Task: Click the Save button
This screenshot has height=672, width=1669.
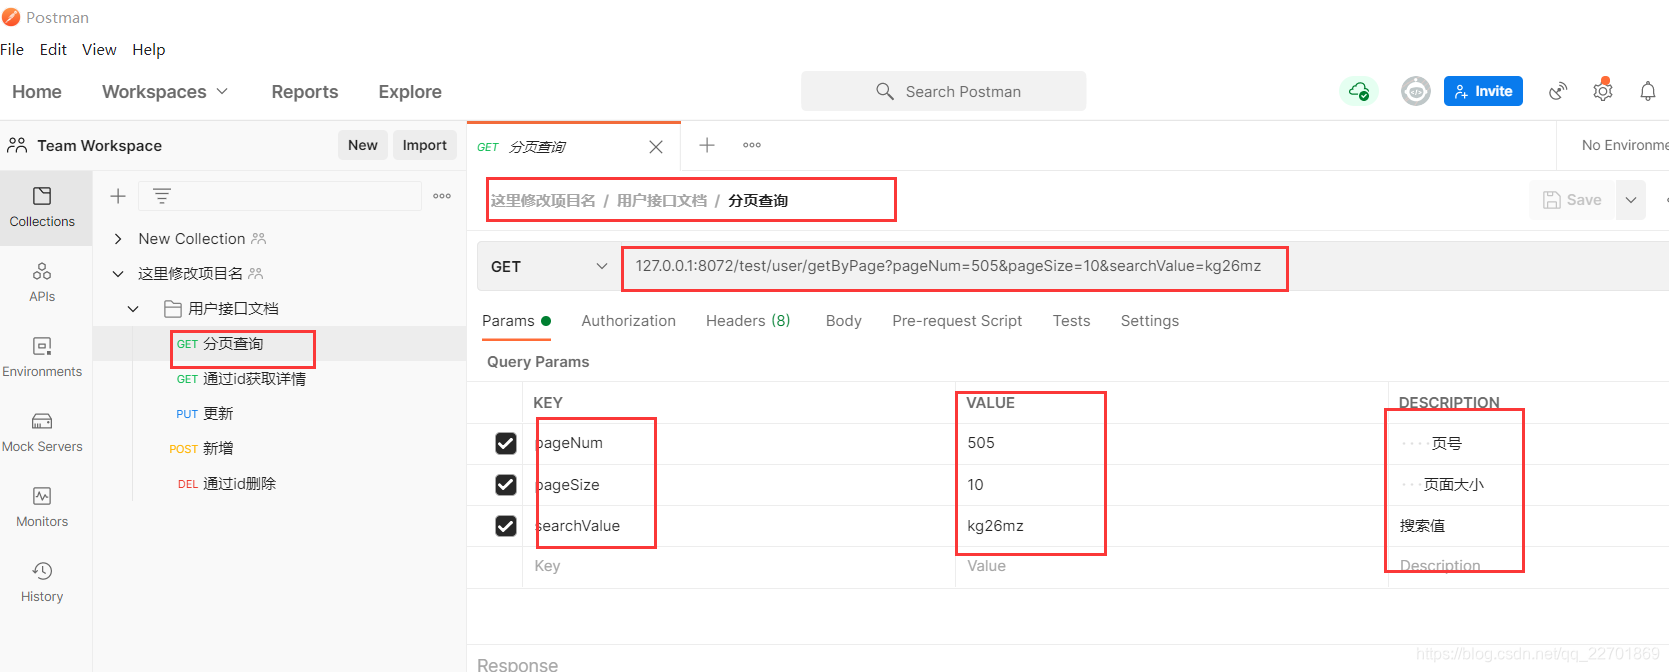Action: click(1572, 200)
